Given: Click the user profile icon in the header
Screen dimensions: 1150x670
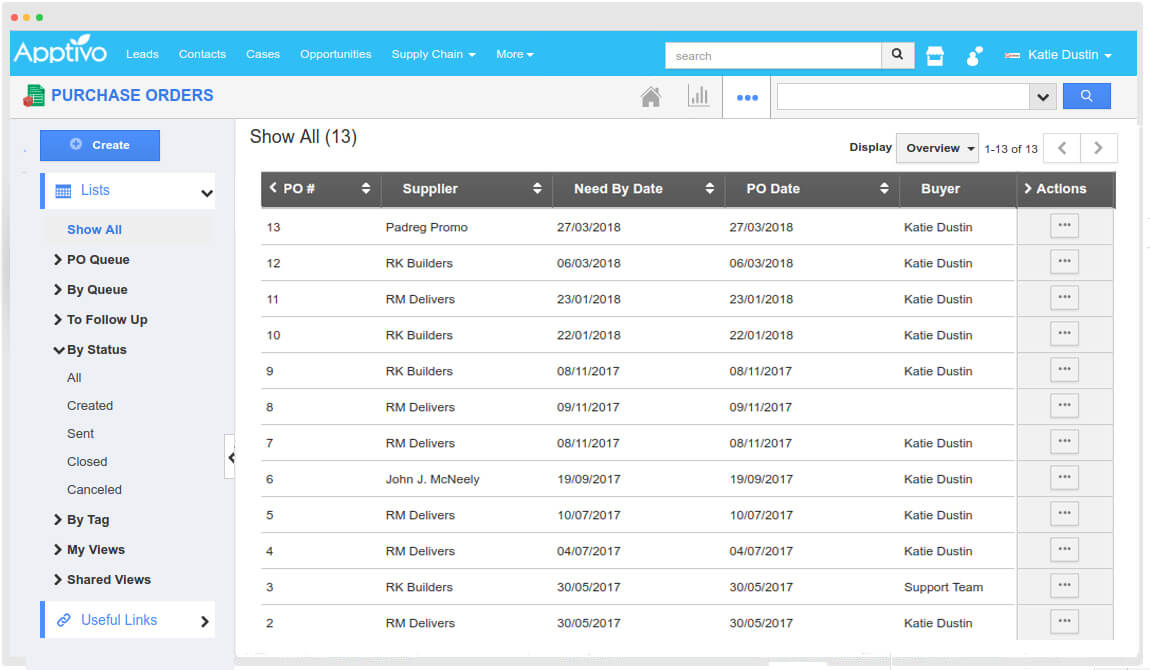Looking at the screenshot, I should click(x=973, y=54).
